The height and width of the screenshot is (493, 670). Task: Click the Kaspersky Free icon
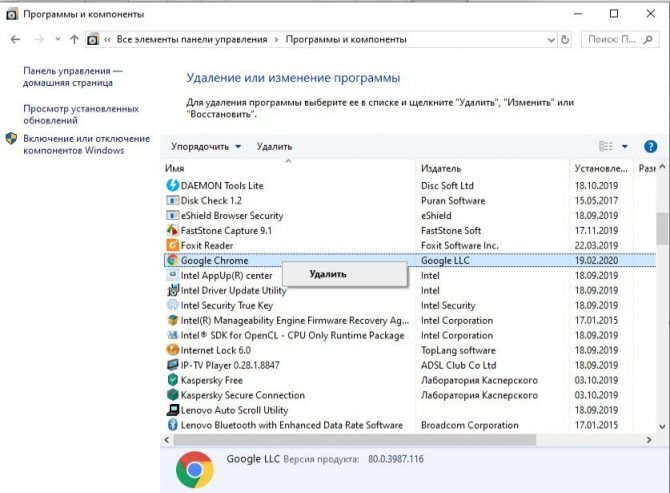(x=172, y=380)
